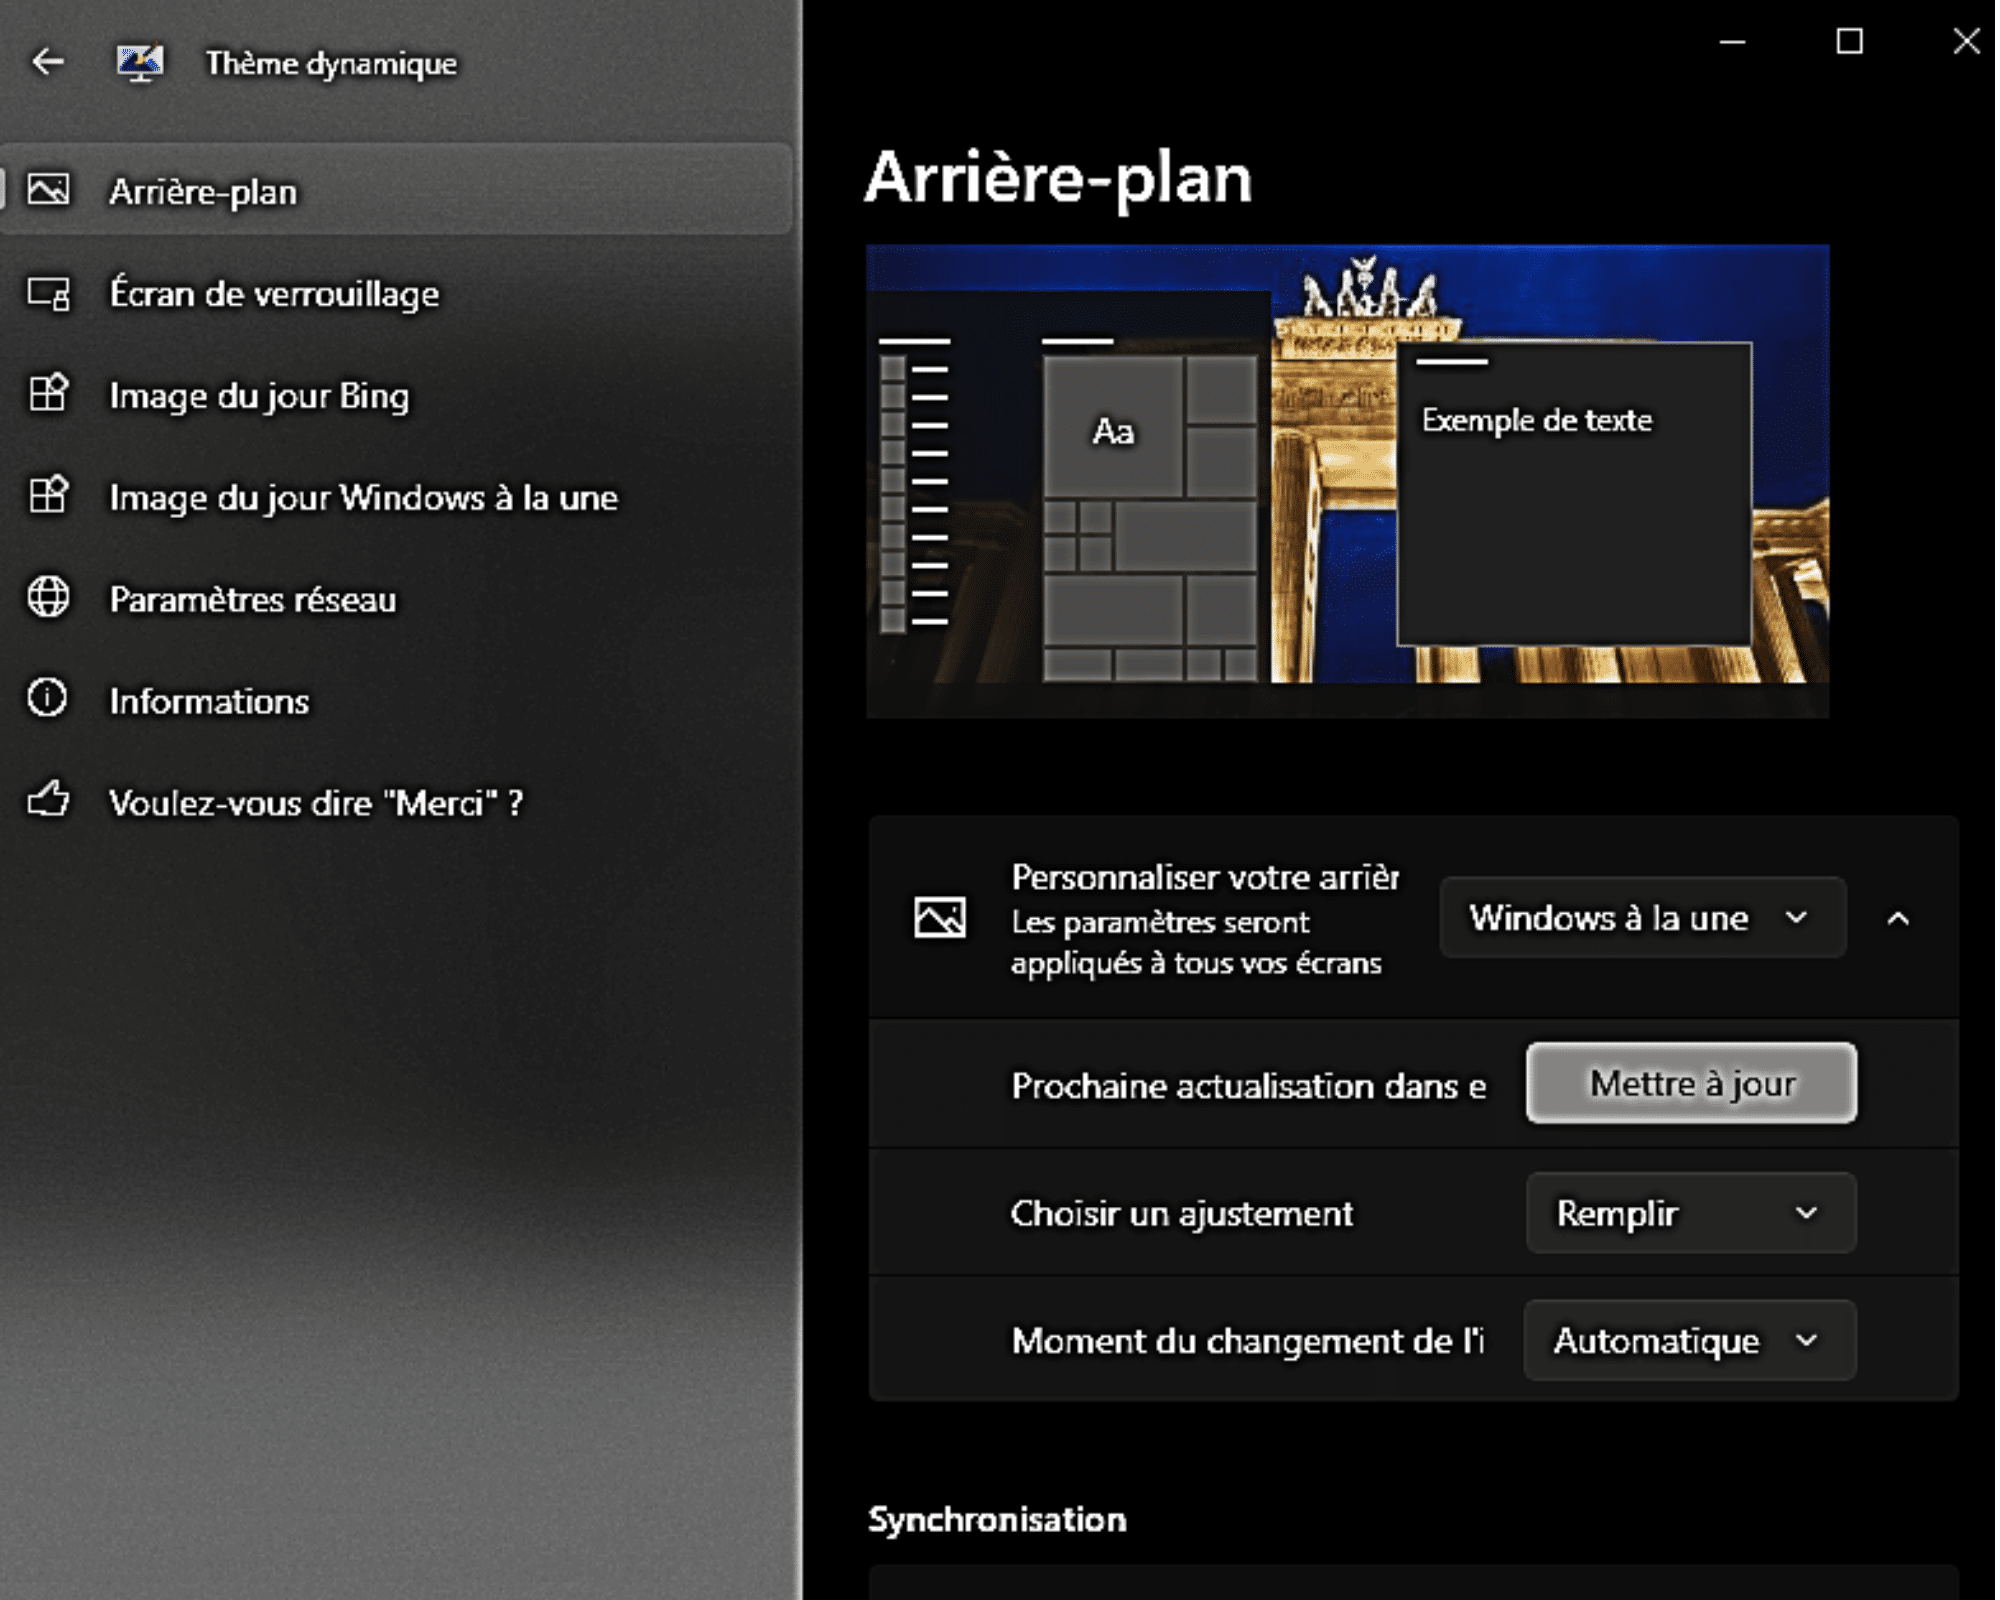Expand the Remplir ajustement dropdown

pos(1690,1213)
